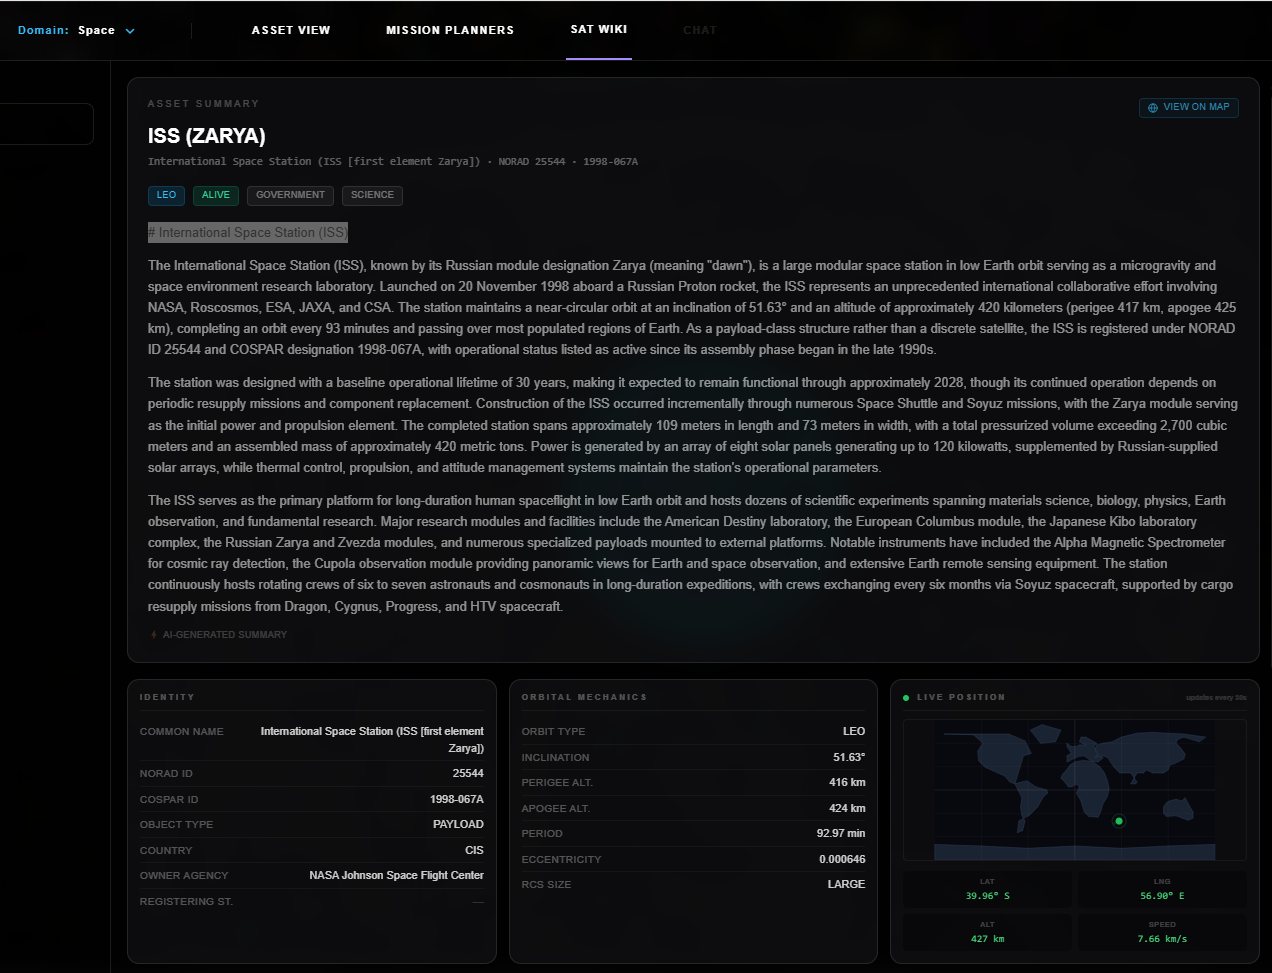
Task: Click the green ISS position marker on map
Action: (1119, 821)
